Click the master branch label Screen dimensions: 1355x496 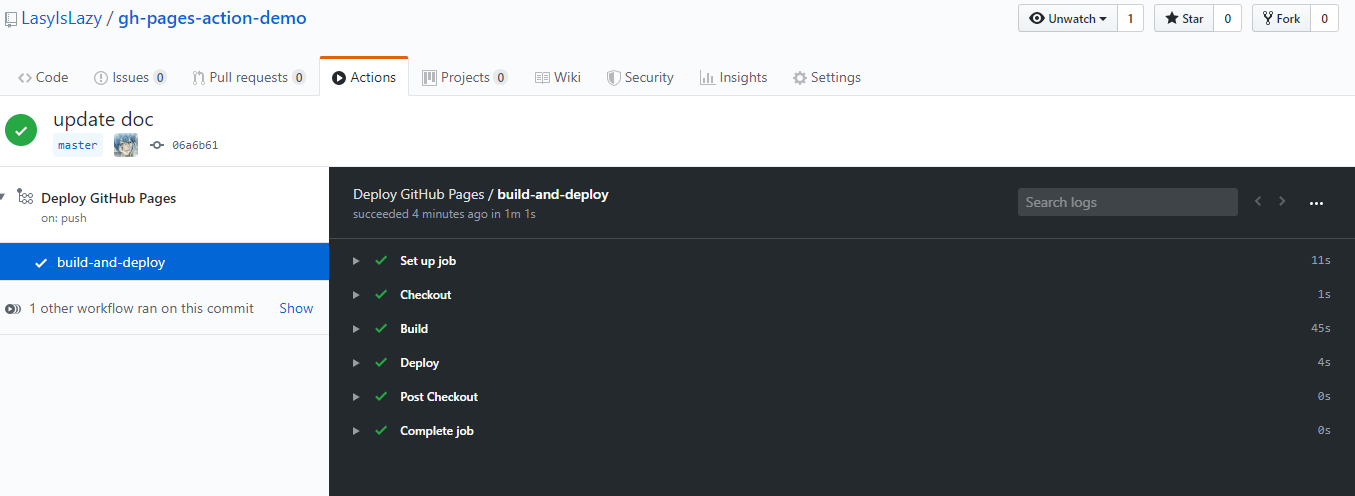[78, 145]
